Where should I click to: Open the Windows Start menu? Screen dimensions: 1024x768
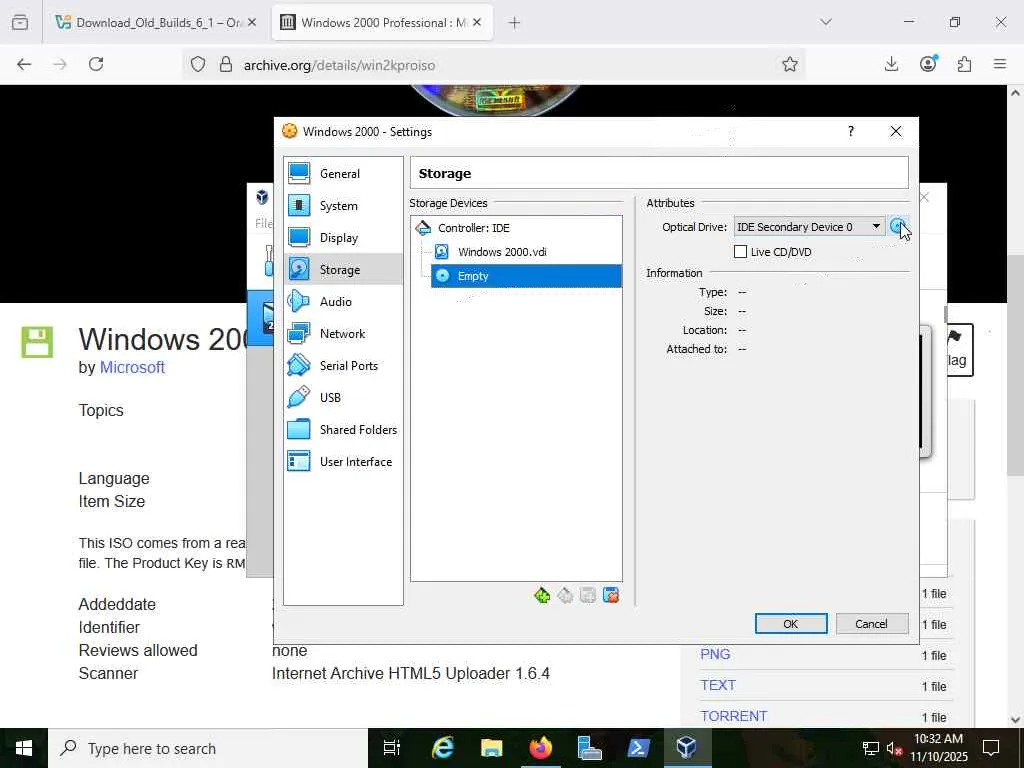point(24,748)
